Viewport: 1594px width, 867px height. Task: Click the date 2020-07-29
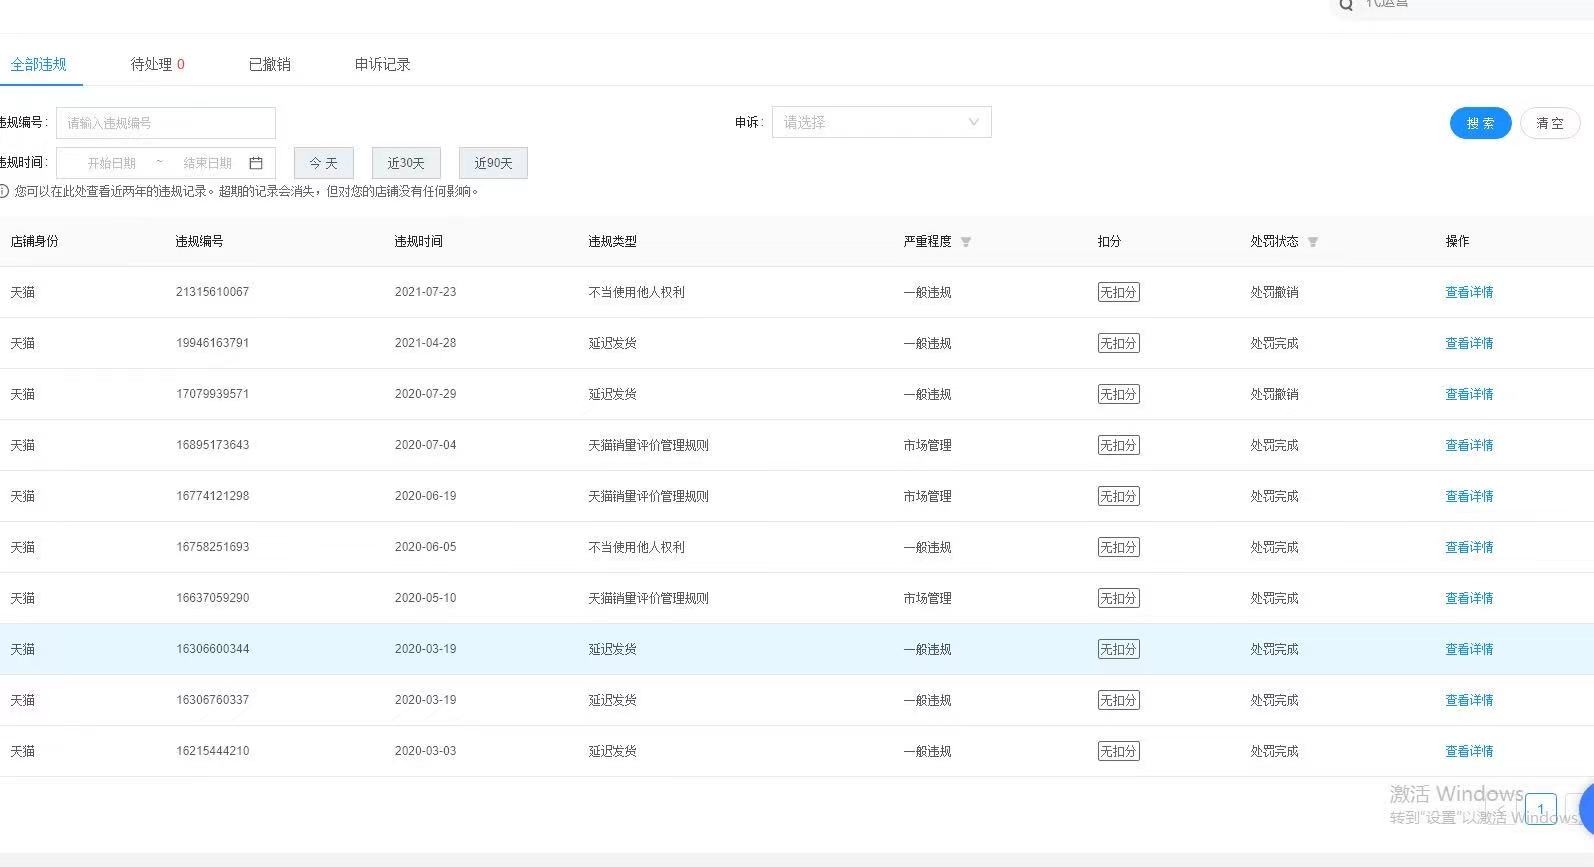pos(425,394)
